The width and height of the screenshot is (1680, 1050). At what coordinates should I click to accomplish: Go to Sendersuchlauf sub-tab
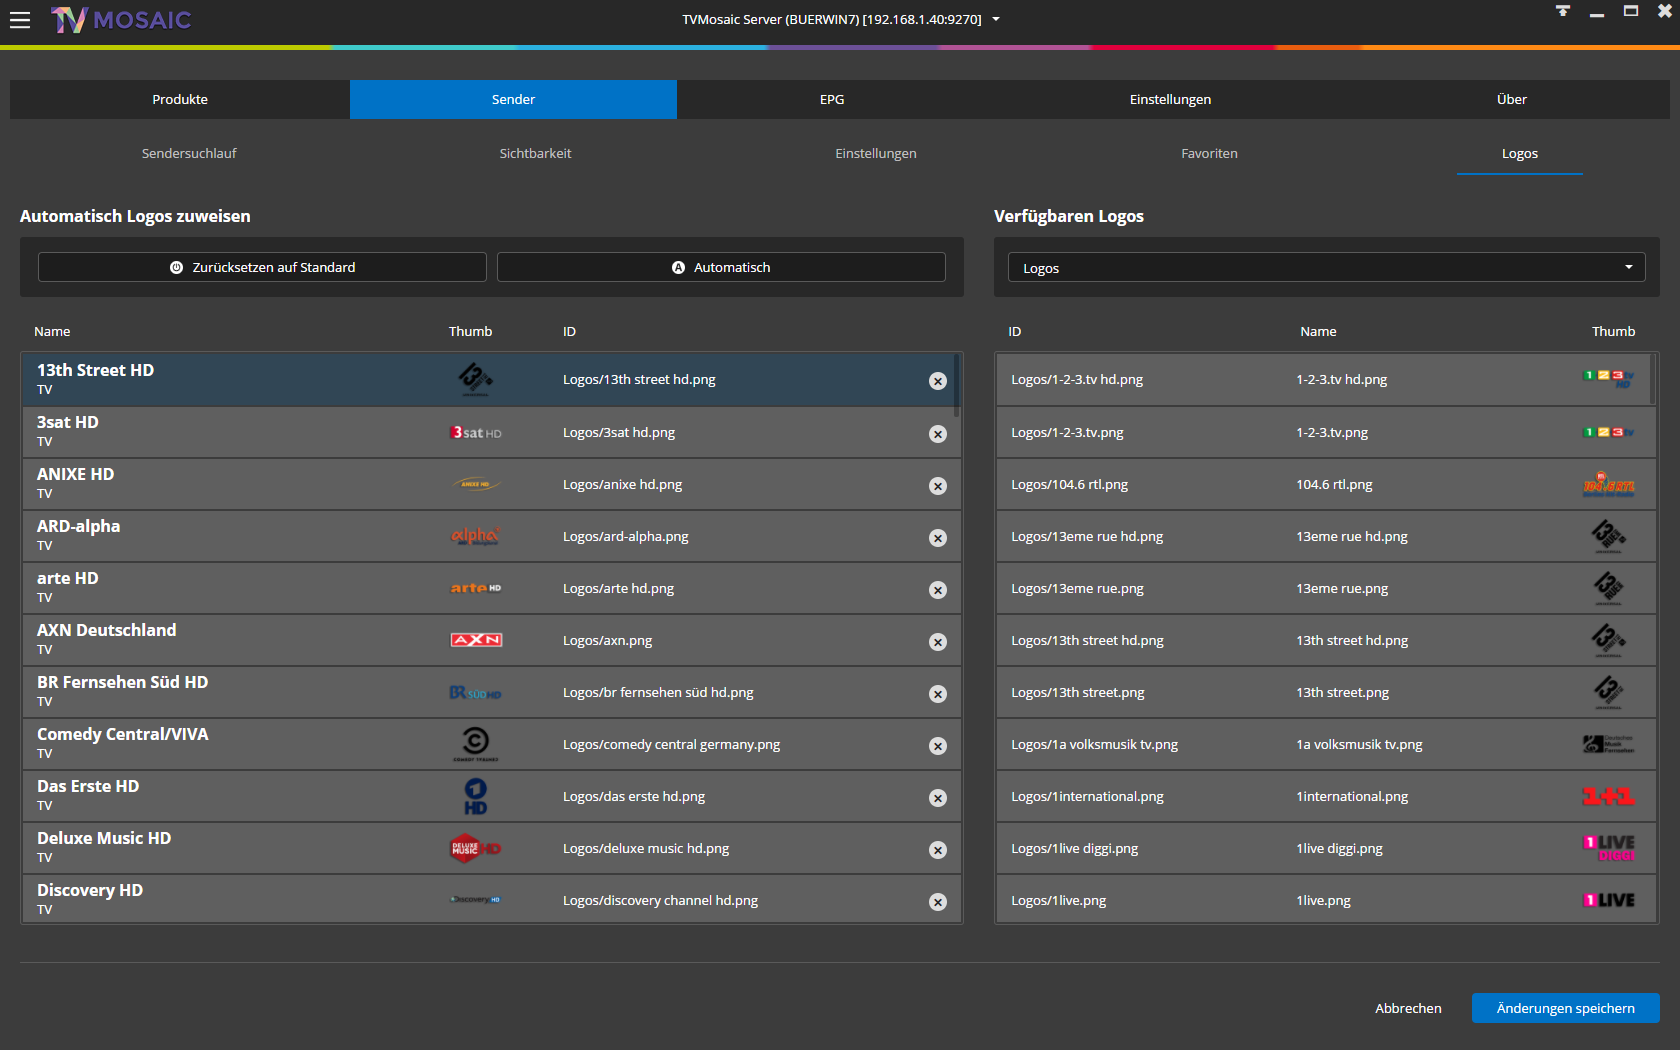pos(189,153)
